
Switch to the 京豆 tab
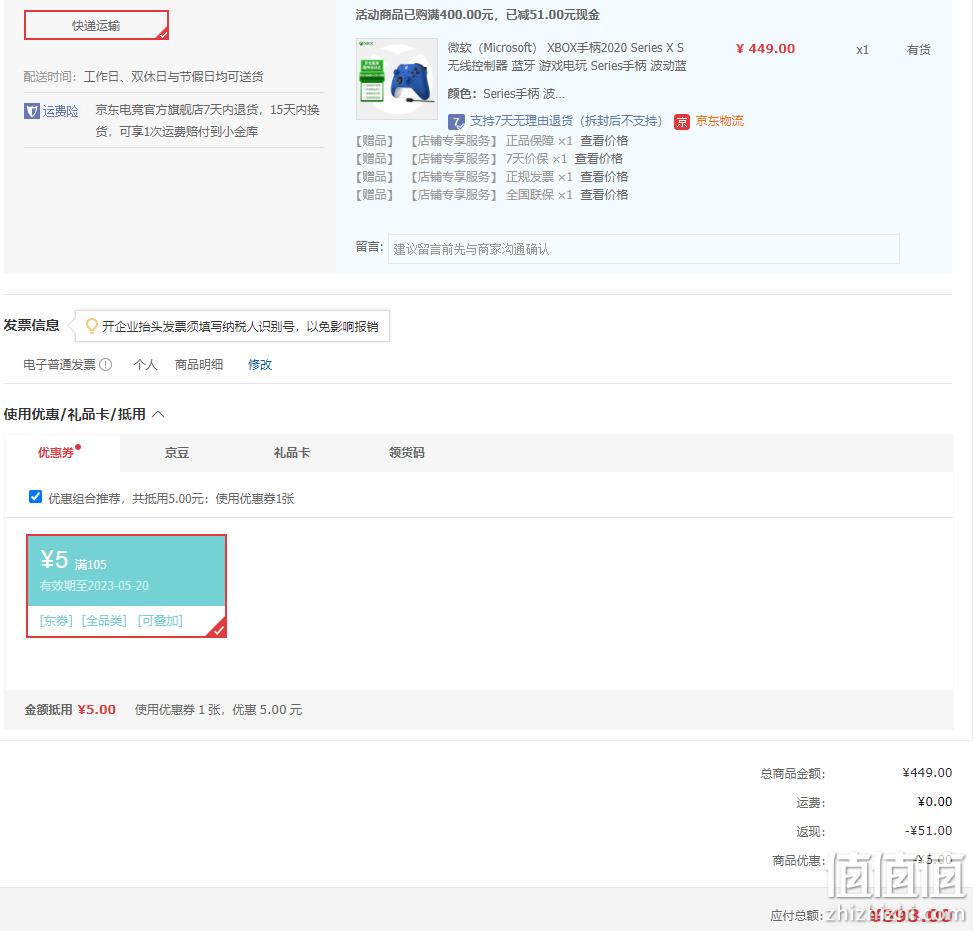click(177, 453)
